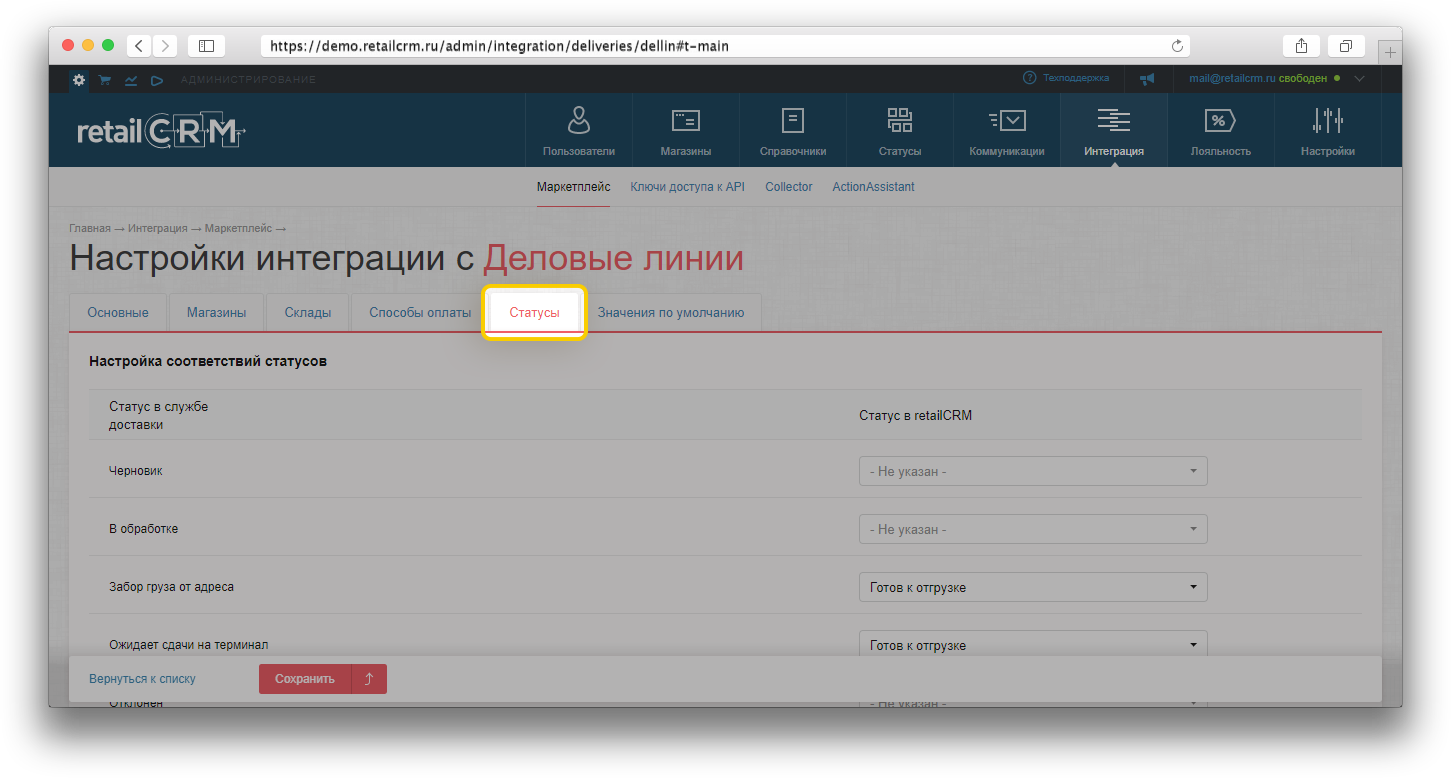The height and width of the screenshot is (778, 1451).
Task: Switch to the Магазины settings tab
Action: click(216, 312)
